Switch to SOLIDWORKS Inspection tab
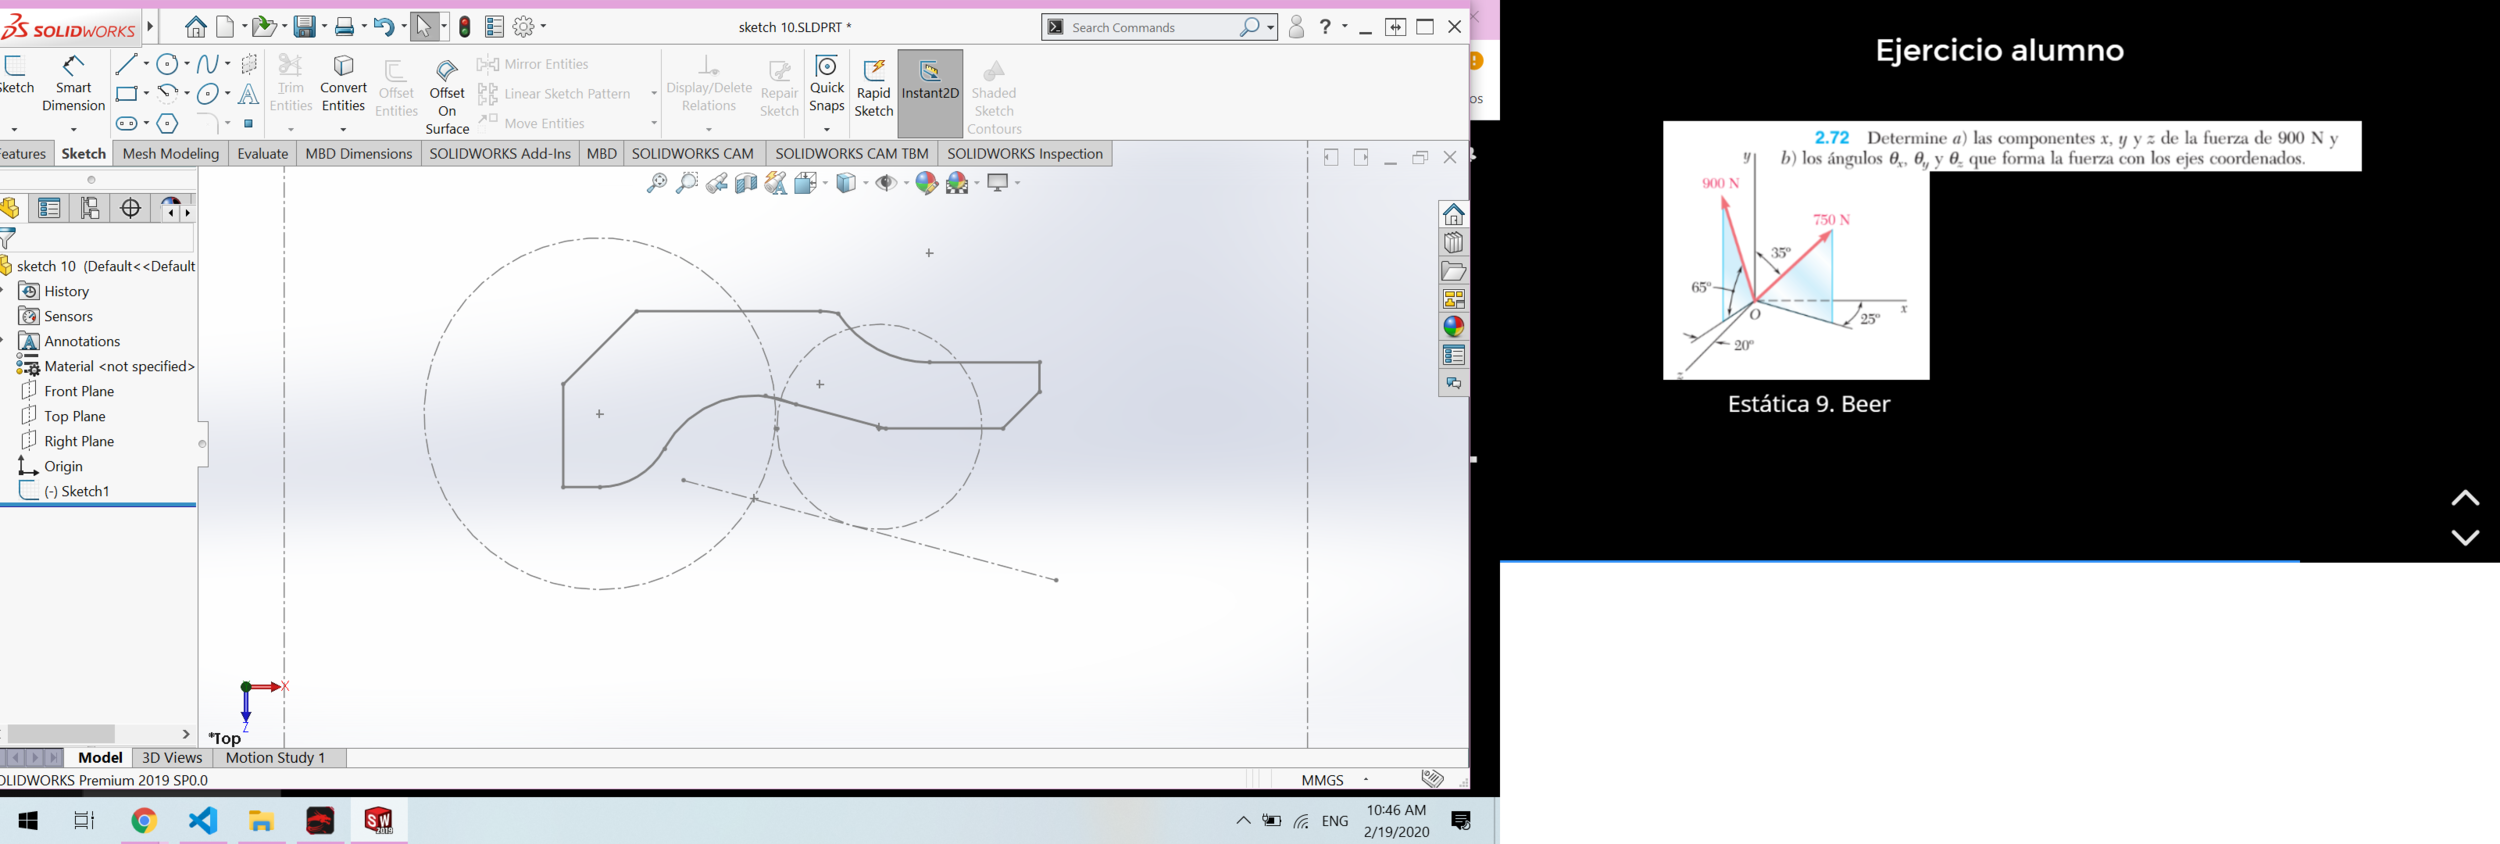This screenshot has width=2500, height=844. coord(1024,154)
